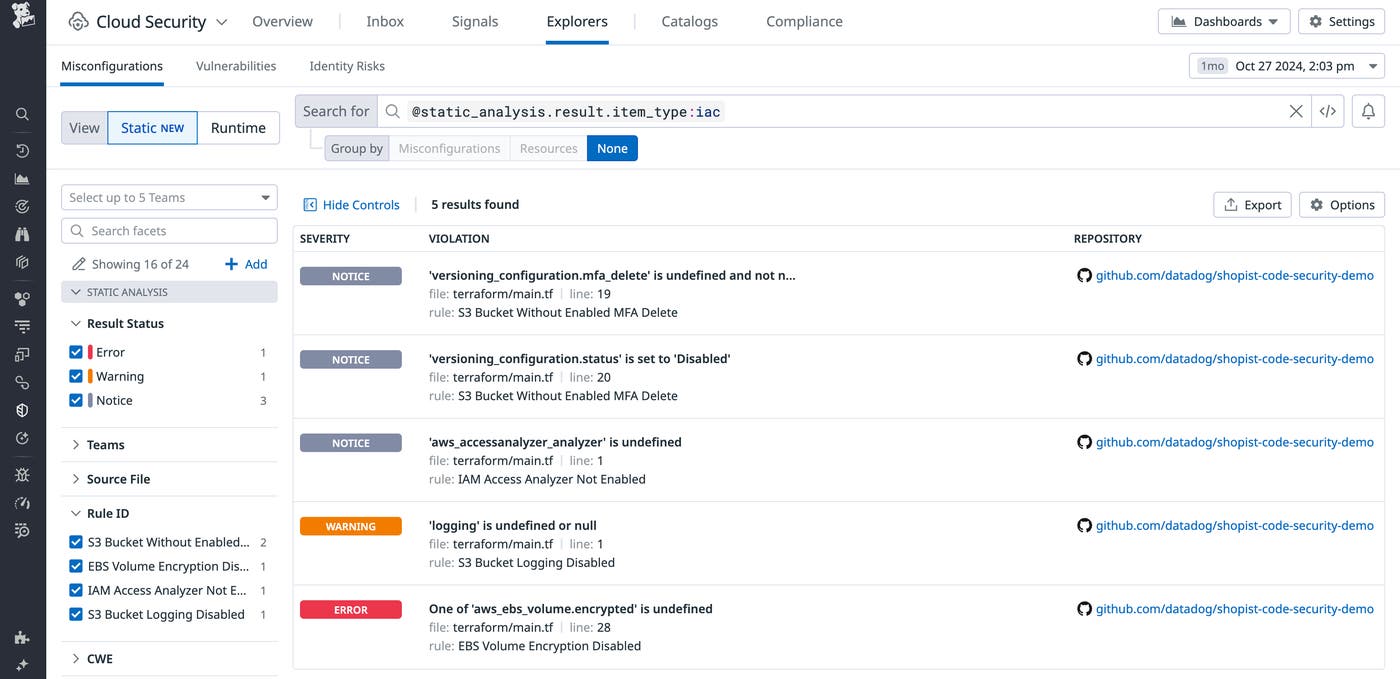The image size is (1400, 679).
Task: Uncheck the Error result status filter
Action: pos(75,352)
